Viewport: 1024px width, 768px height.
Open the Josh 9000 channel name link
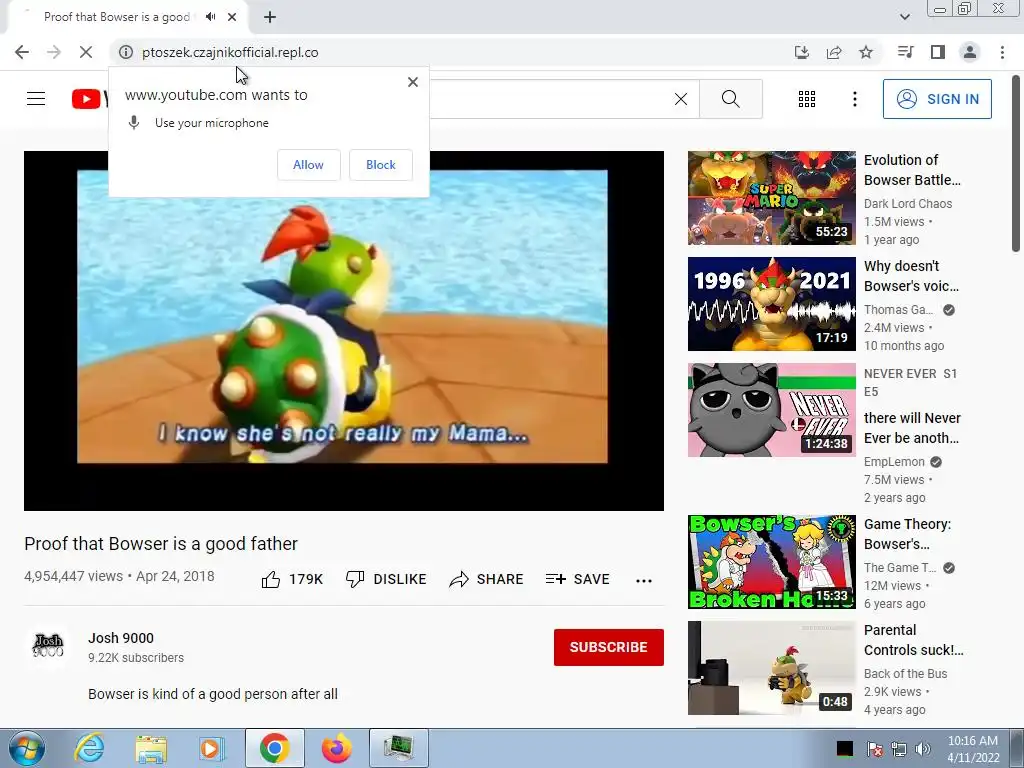[x=121, y=638]
